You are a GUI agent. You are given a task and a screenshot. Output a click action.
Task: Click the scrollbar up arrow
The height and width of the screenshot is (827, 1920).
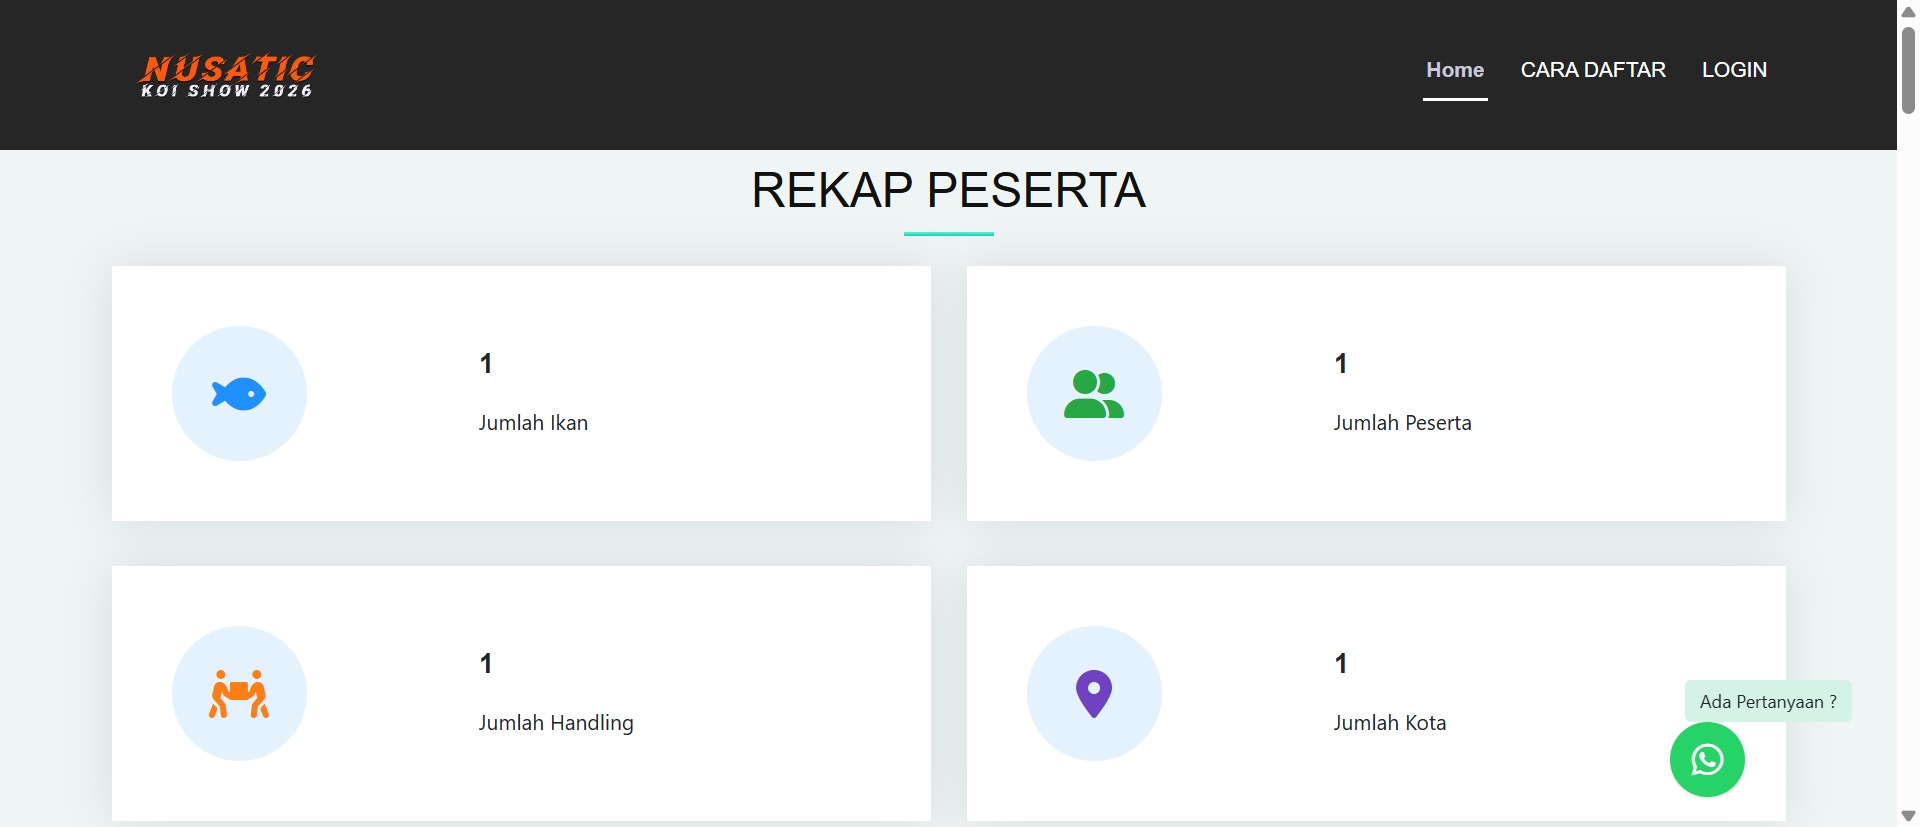[1908, 11]
